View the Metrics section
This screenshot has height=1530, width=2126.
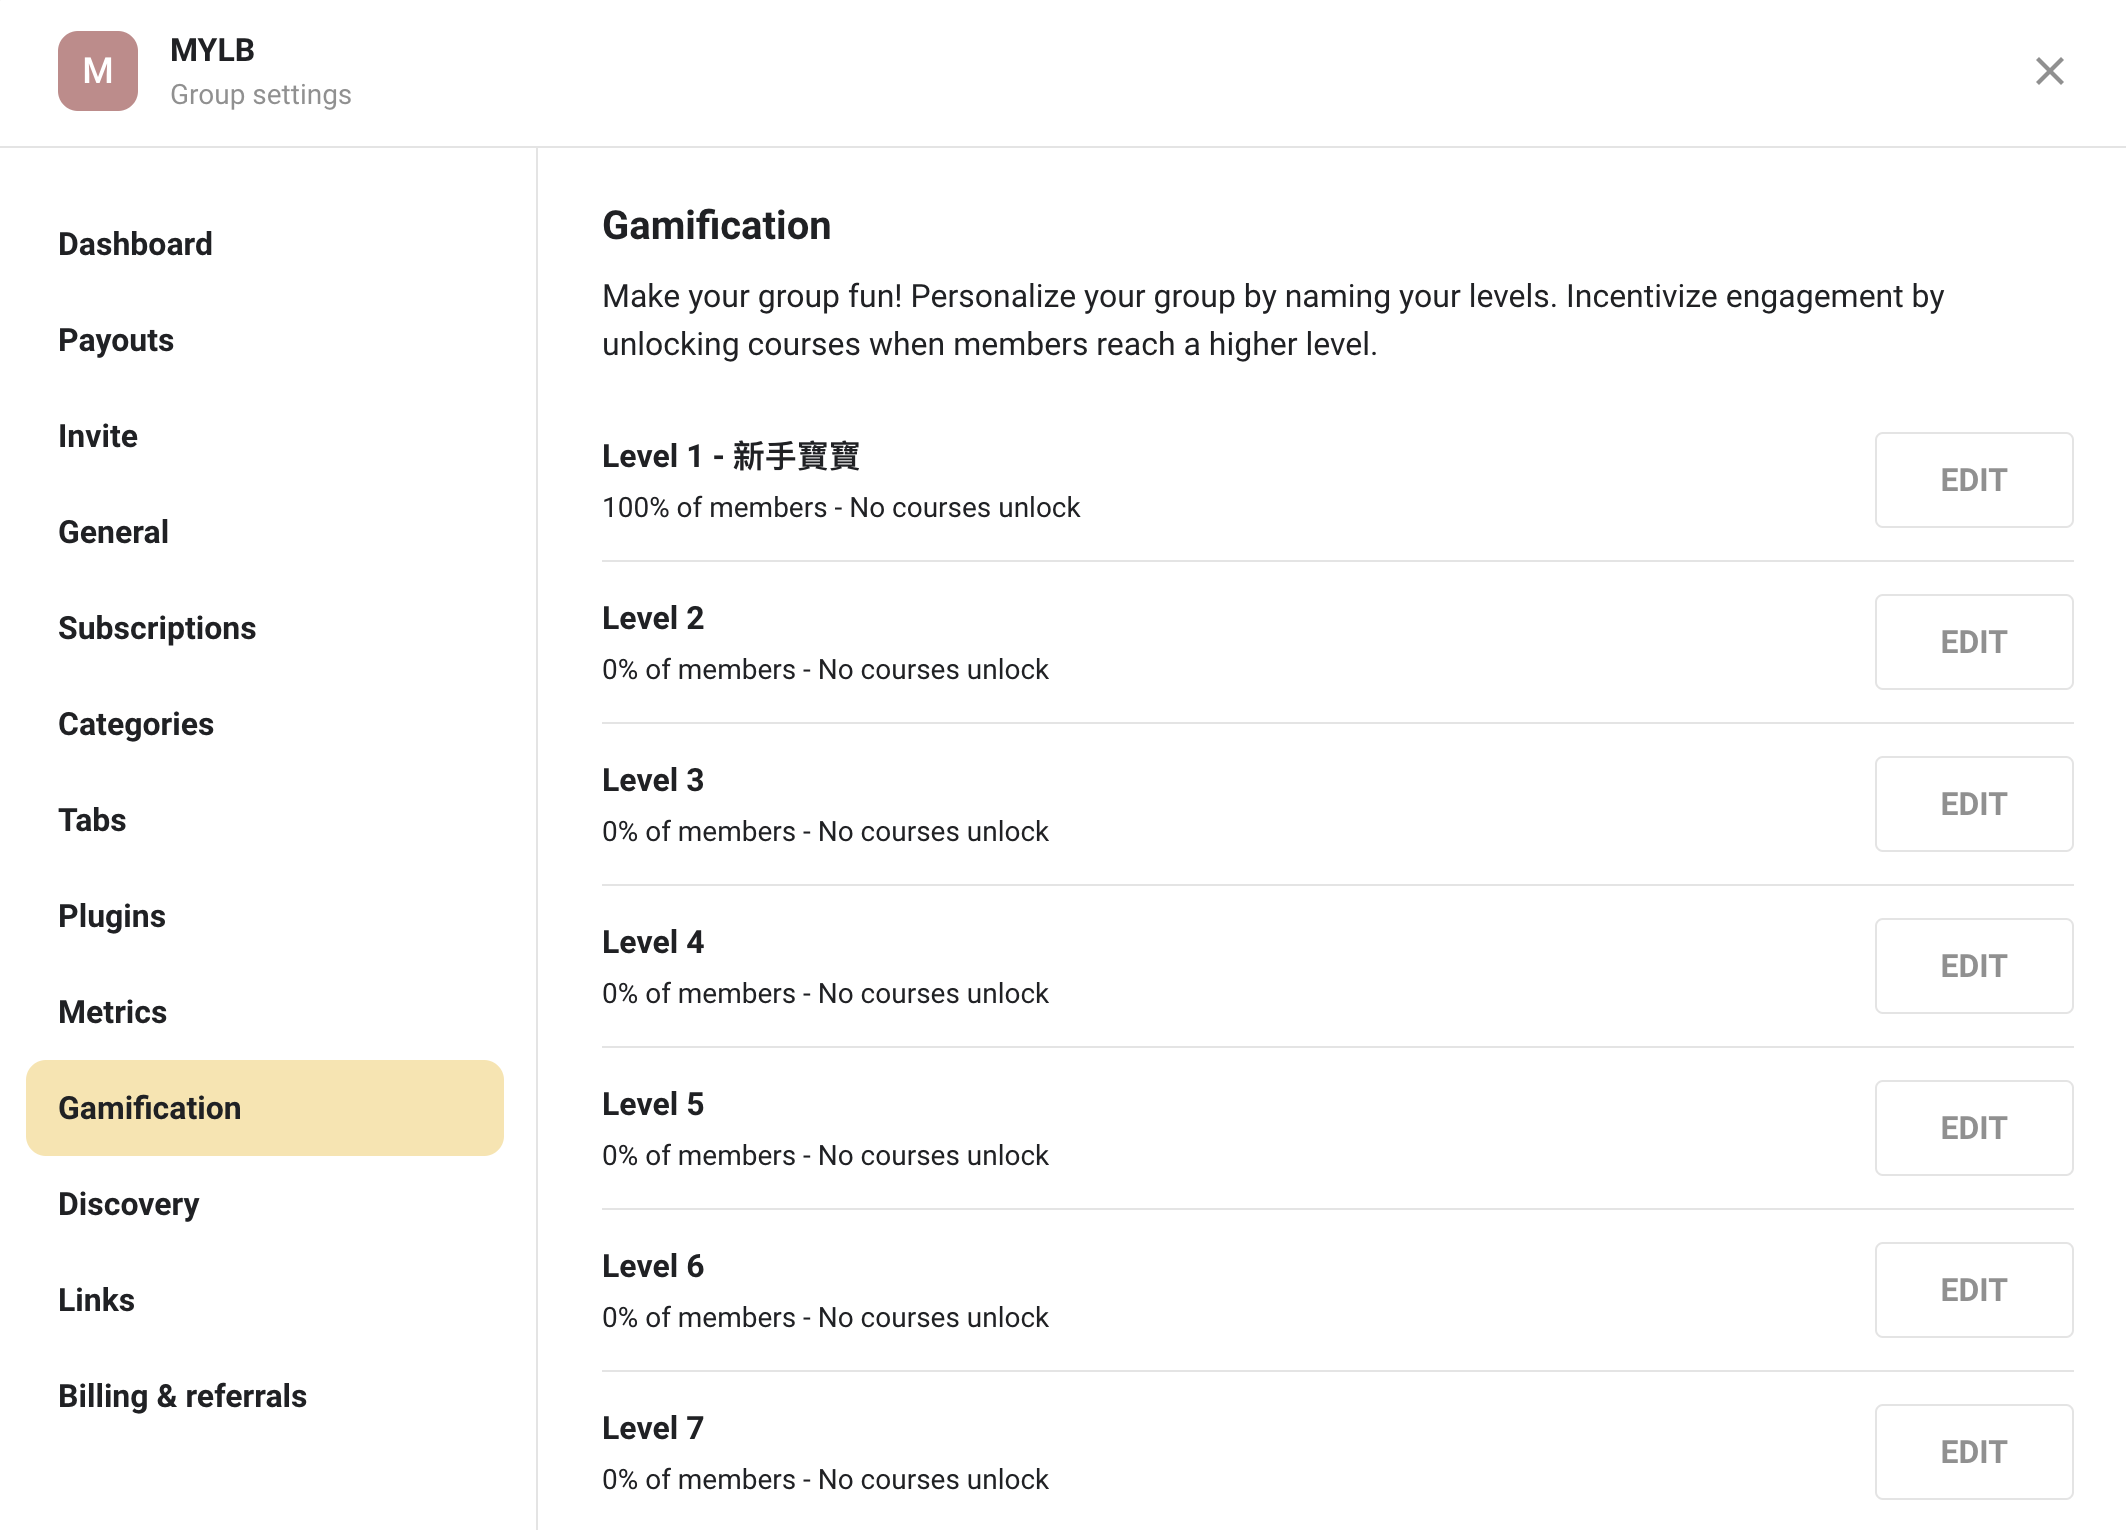(112, 1012)
